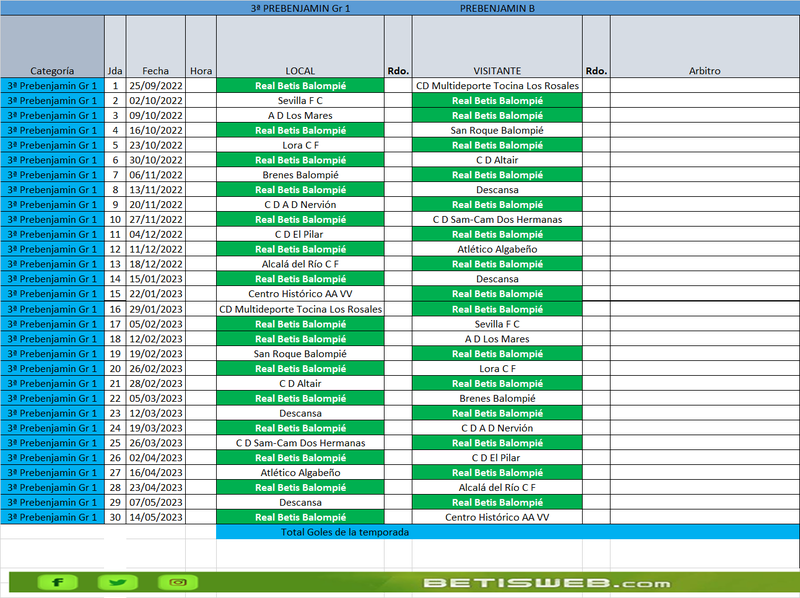Select C D A D Nervión under LOCAL
Screen dimensions: 800x598
click(x=301, y=205)
